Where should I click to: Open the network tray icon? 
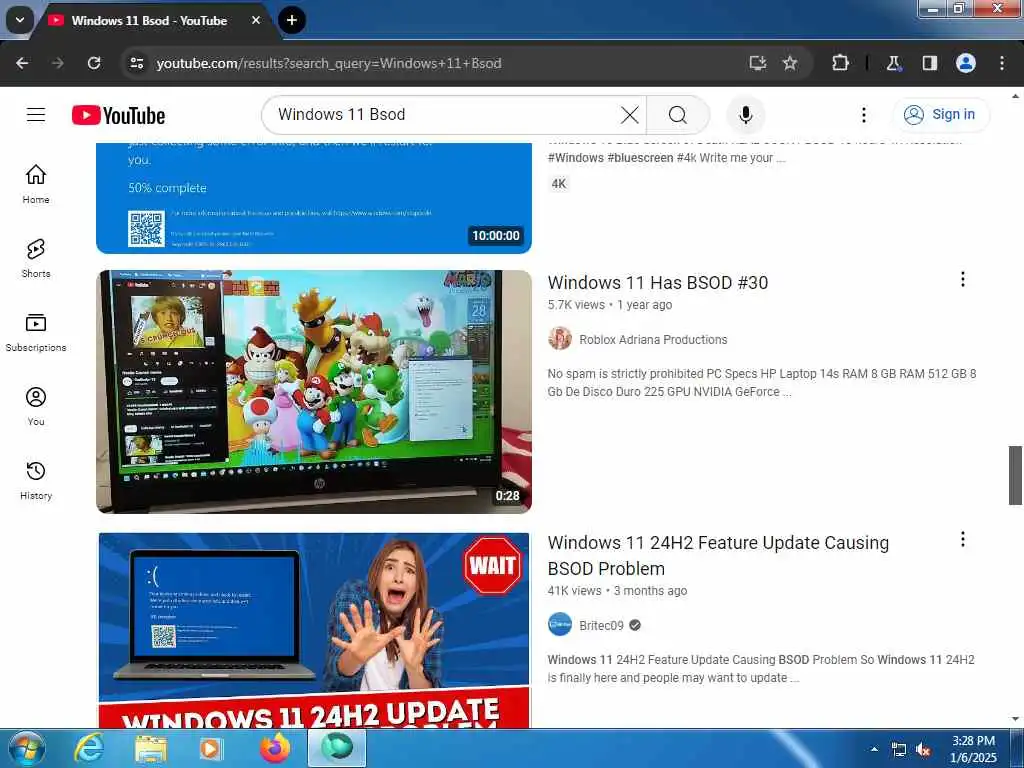click(x=899, y=750)
